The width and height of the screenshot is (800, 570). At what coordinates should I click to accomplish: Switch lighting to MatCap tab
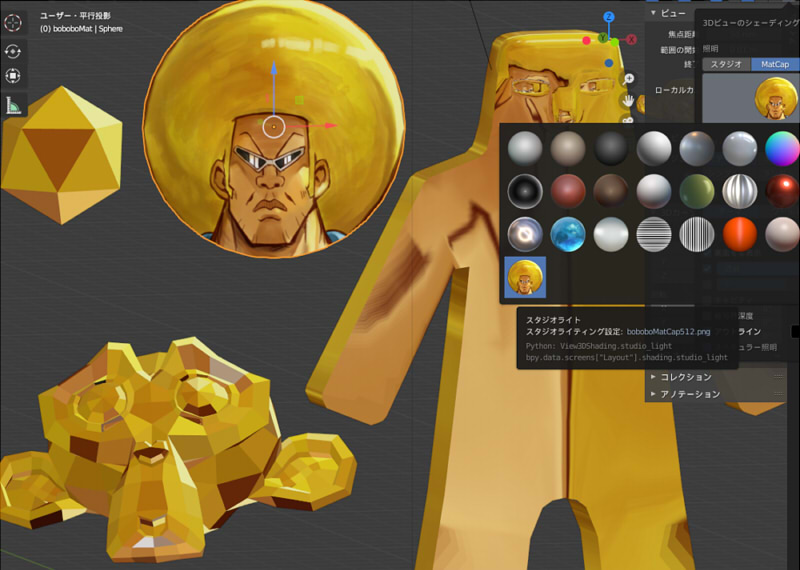point(775,64)
